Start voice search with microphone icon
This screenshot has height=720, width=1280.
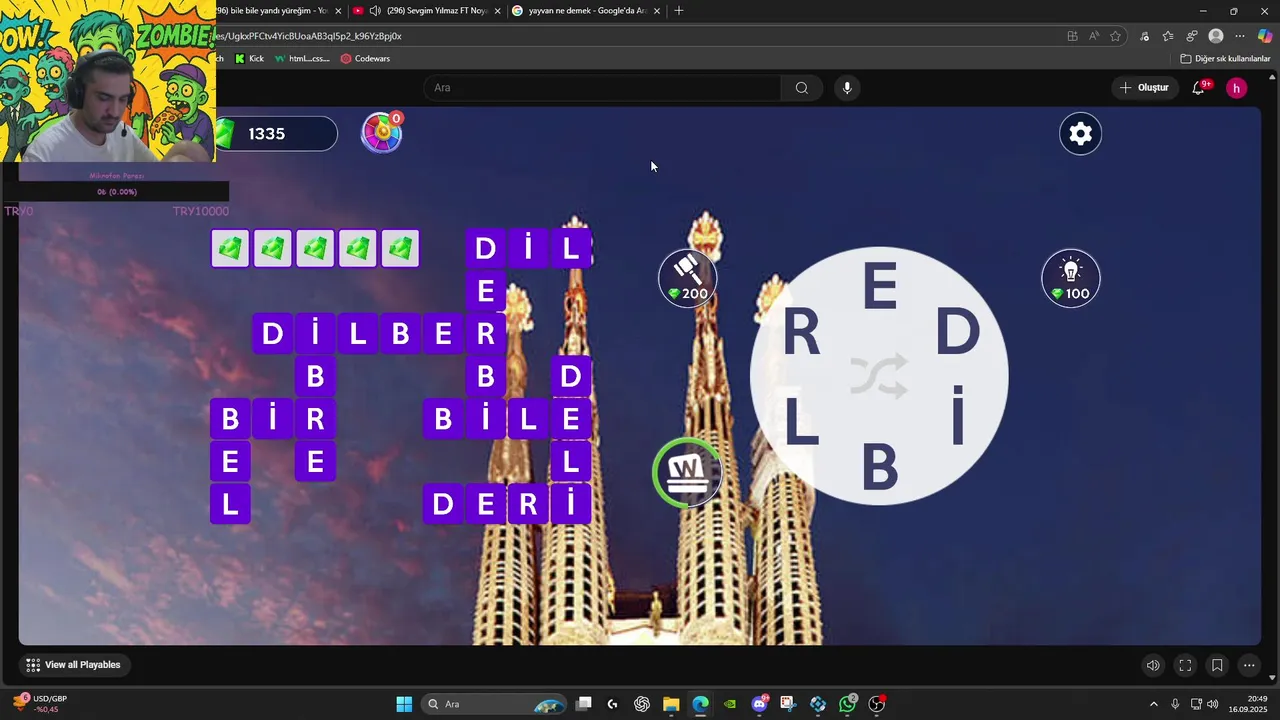[x=847, y=88]
